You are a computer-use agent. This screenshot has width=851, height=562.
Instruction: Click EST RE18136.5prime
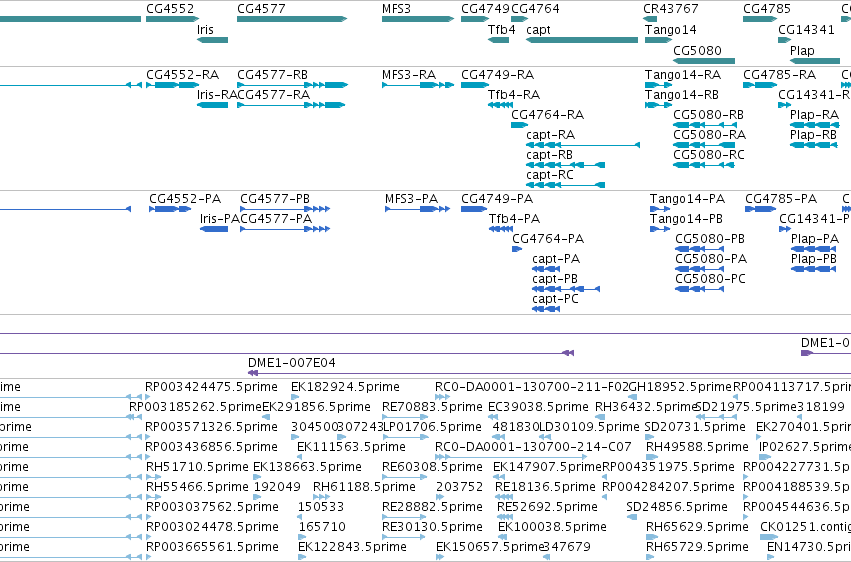(545, 487)
